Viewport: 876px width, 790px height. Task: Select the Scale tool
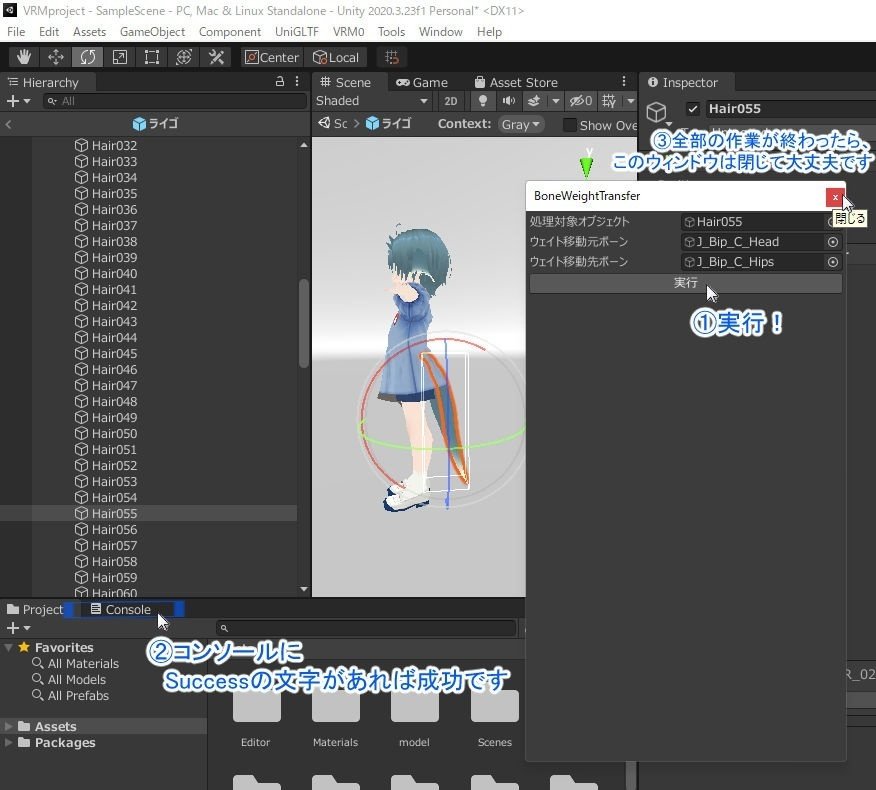pos(120,57)
